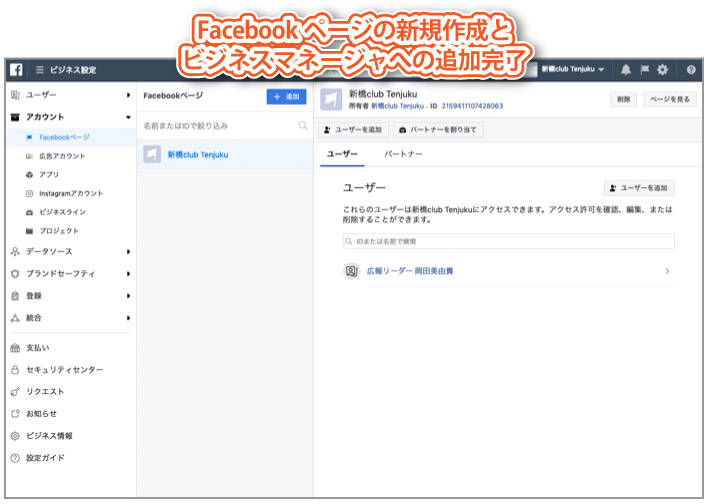Image resolution: width=709 pixels, height=504 pixels.
Task: Open アプリ in the sidebar
Action: click(49, 175)
